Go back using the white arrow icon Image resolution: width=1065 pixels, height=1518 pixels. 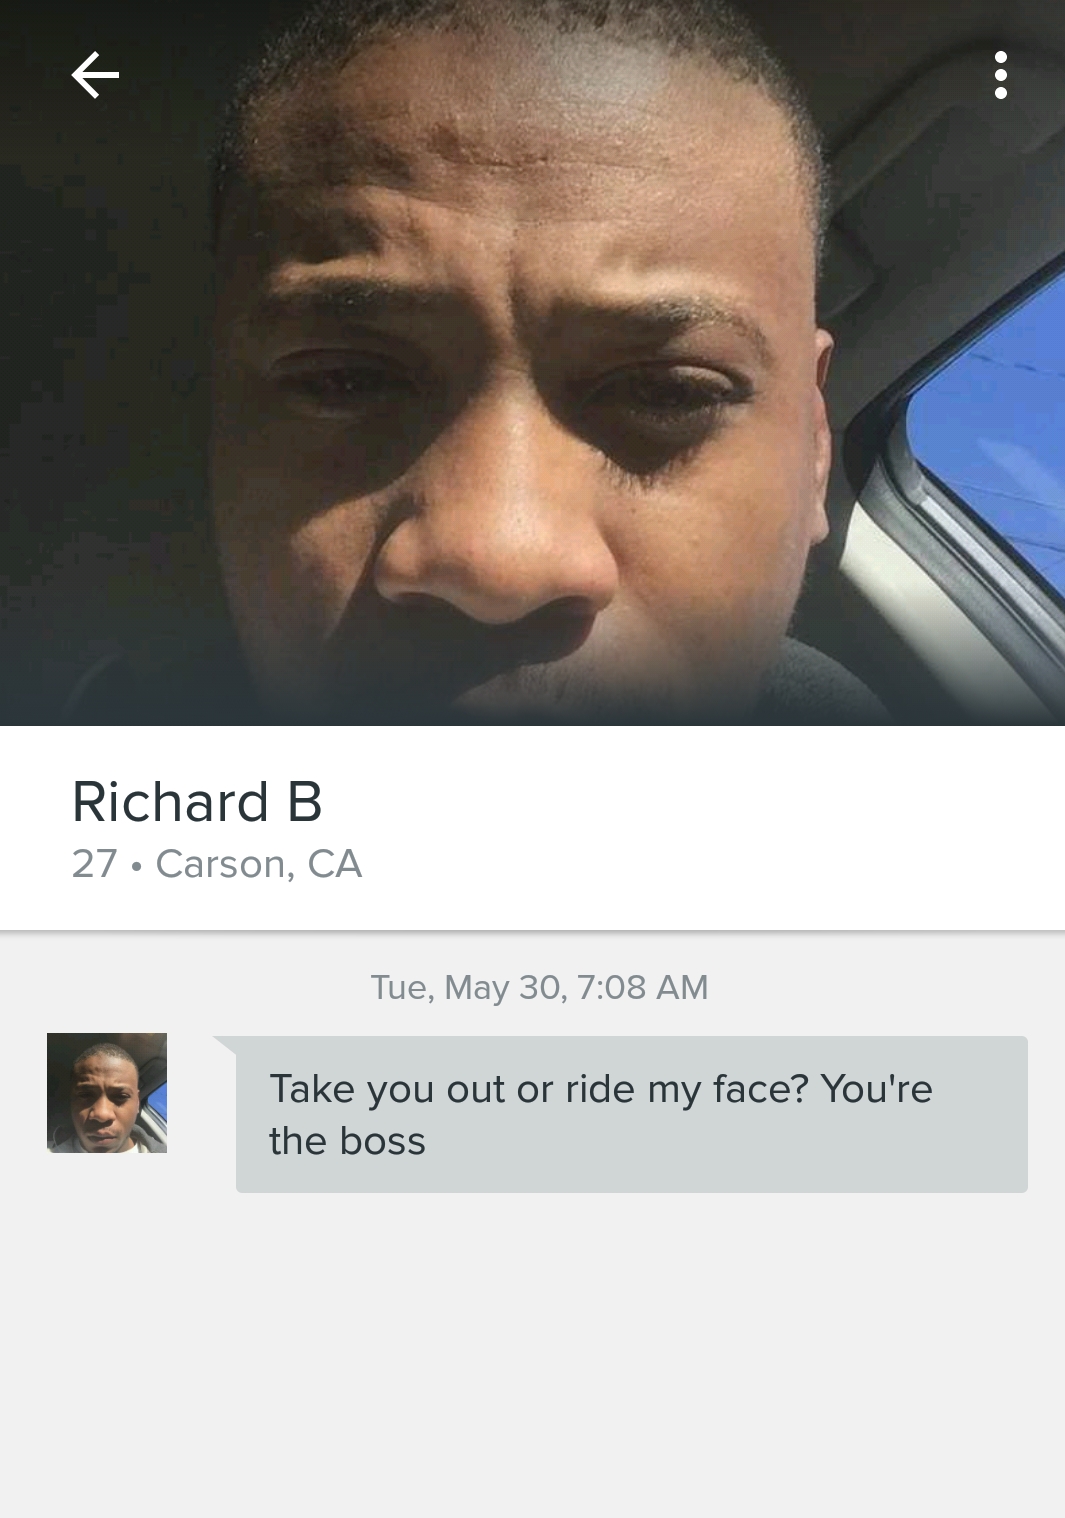96,75
